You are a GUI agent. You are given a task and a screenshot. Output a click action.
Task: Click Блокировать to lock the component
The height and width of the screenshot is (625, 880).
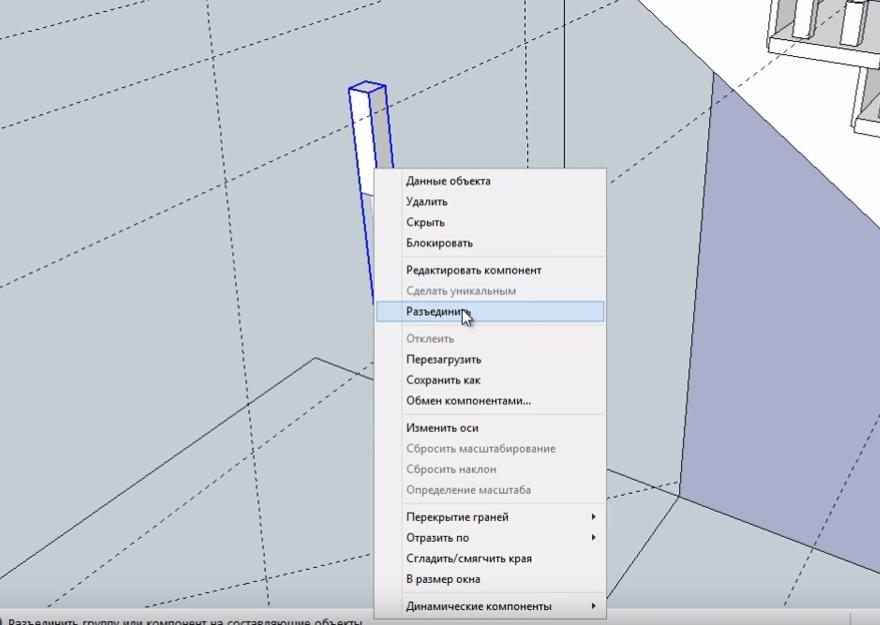click(439, 243)
